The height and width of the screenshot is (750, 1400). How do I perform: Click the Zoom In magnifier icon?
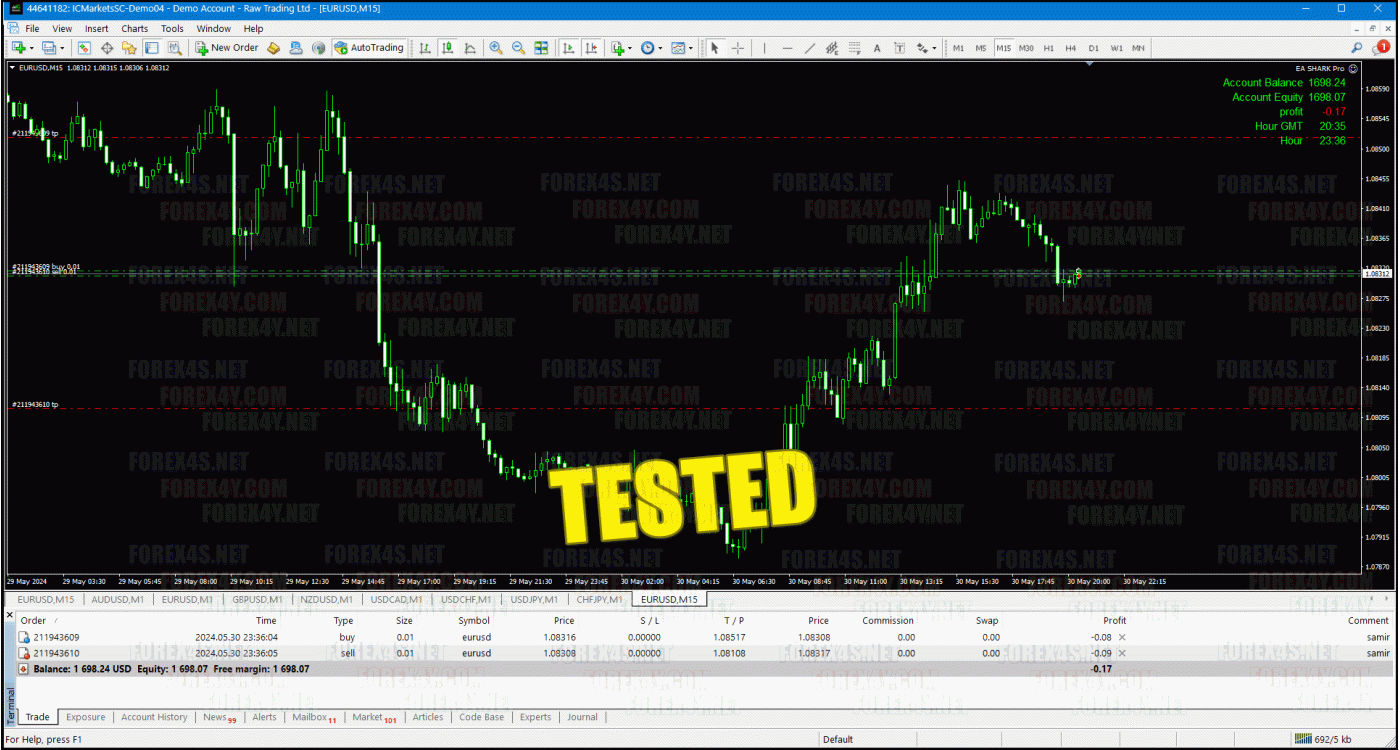(x=496, y=48)
